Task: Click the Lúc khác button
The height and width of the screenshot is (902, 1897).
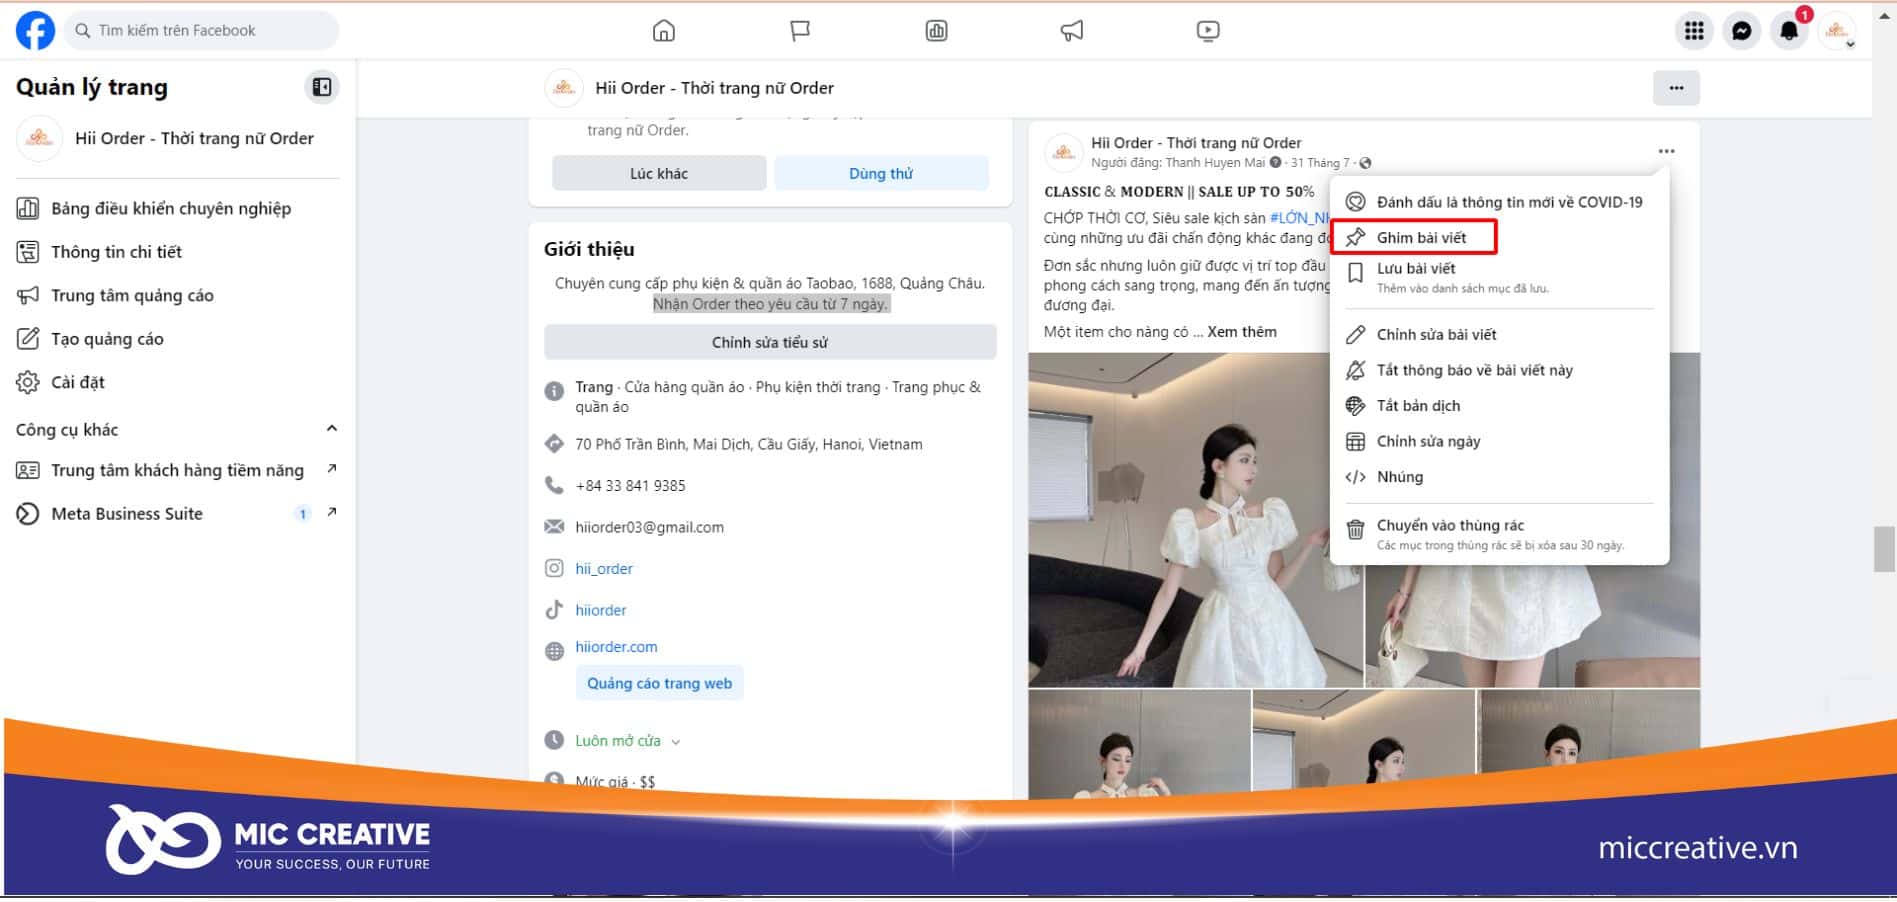Action: pos(659,173)
